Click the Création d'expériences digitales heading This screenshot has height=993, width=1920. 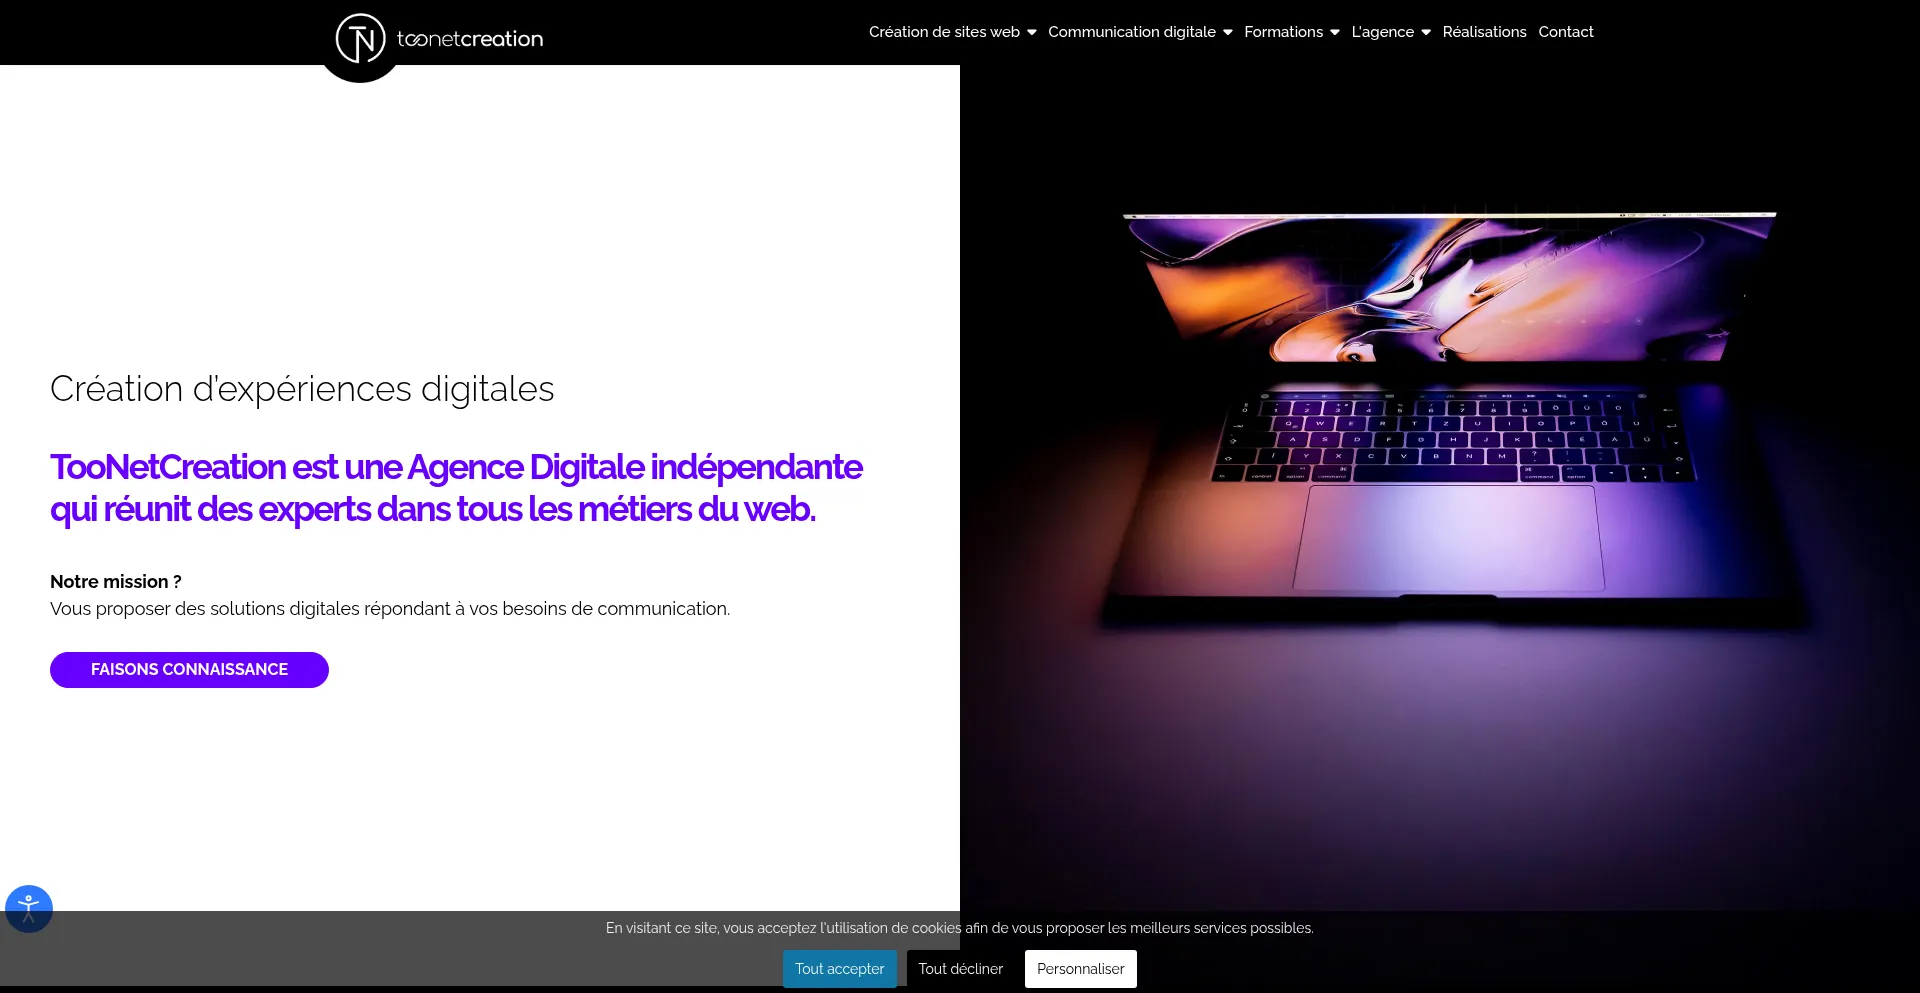click(302, 389)
